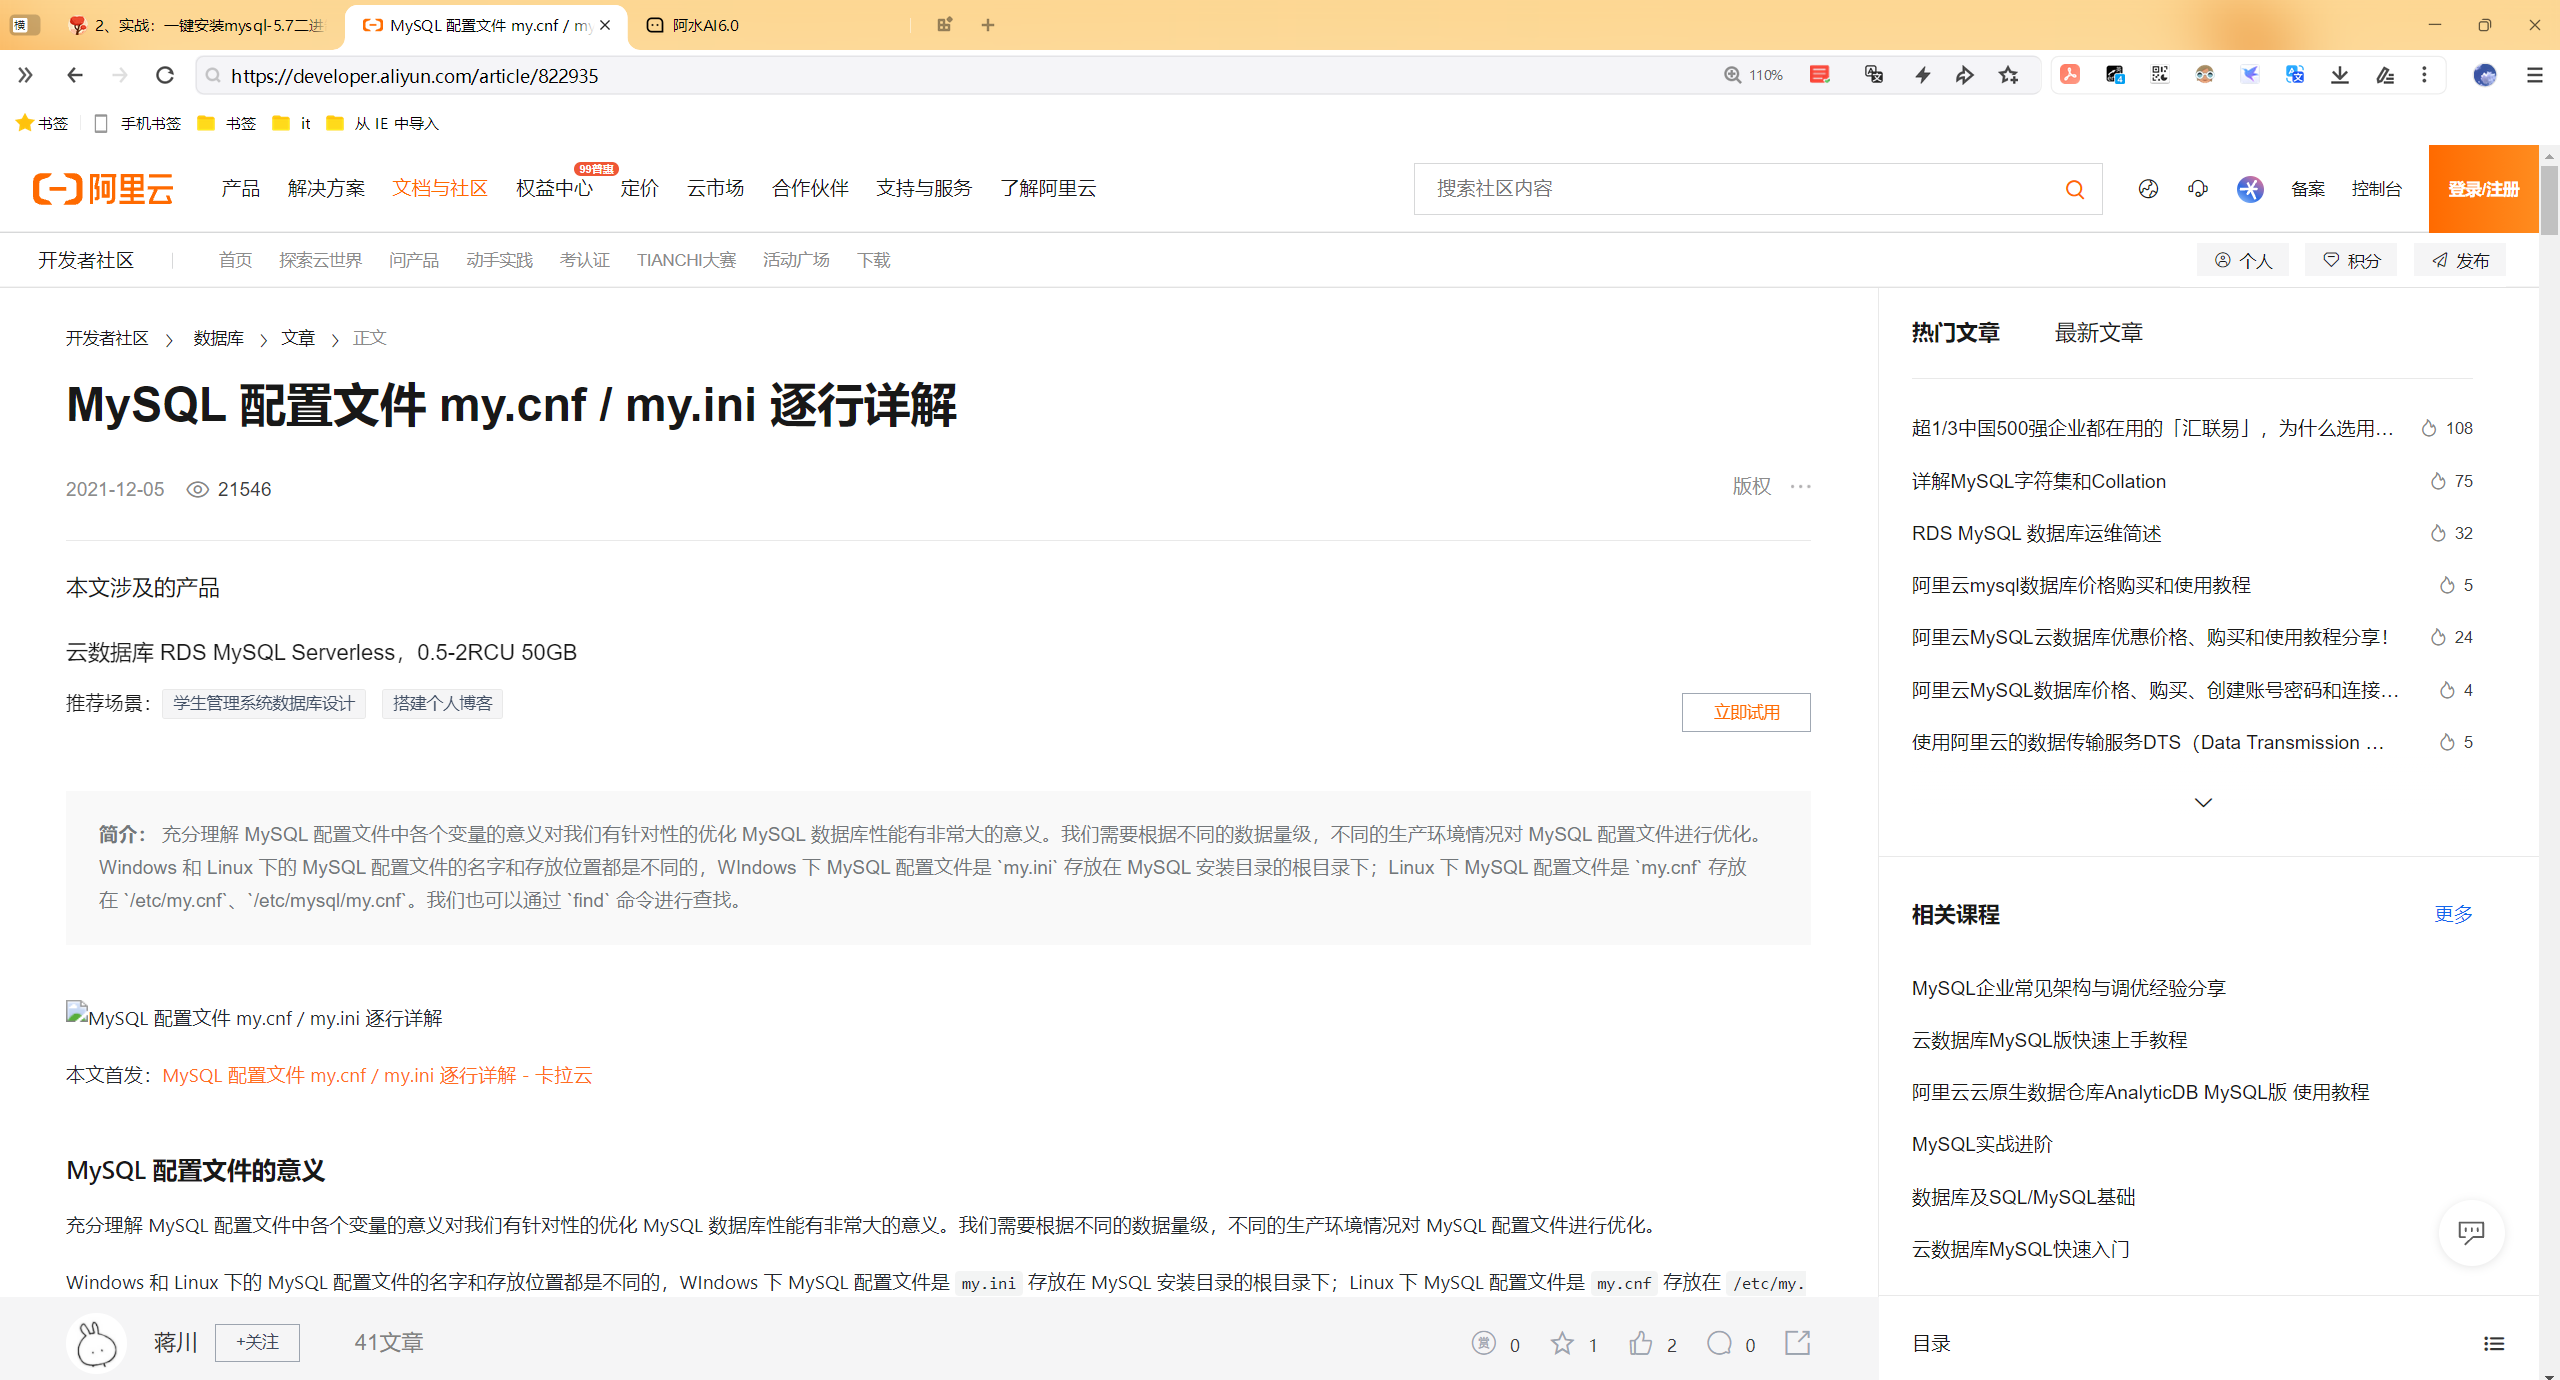Image resolution: width=2560 pixels, height=1380 pixels.
Task: Follow the author with +关注 button
Action: 257,1342
